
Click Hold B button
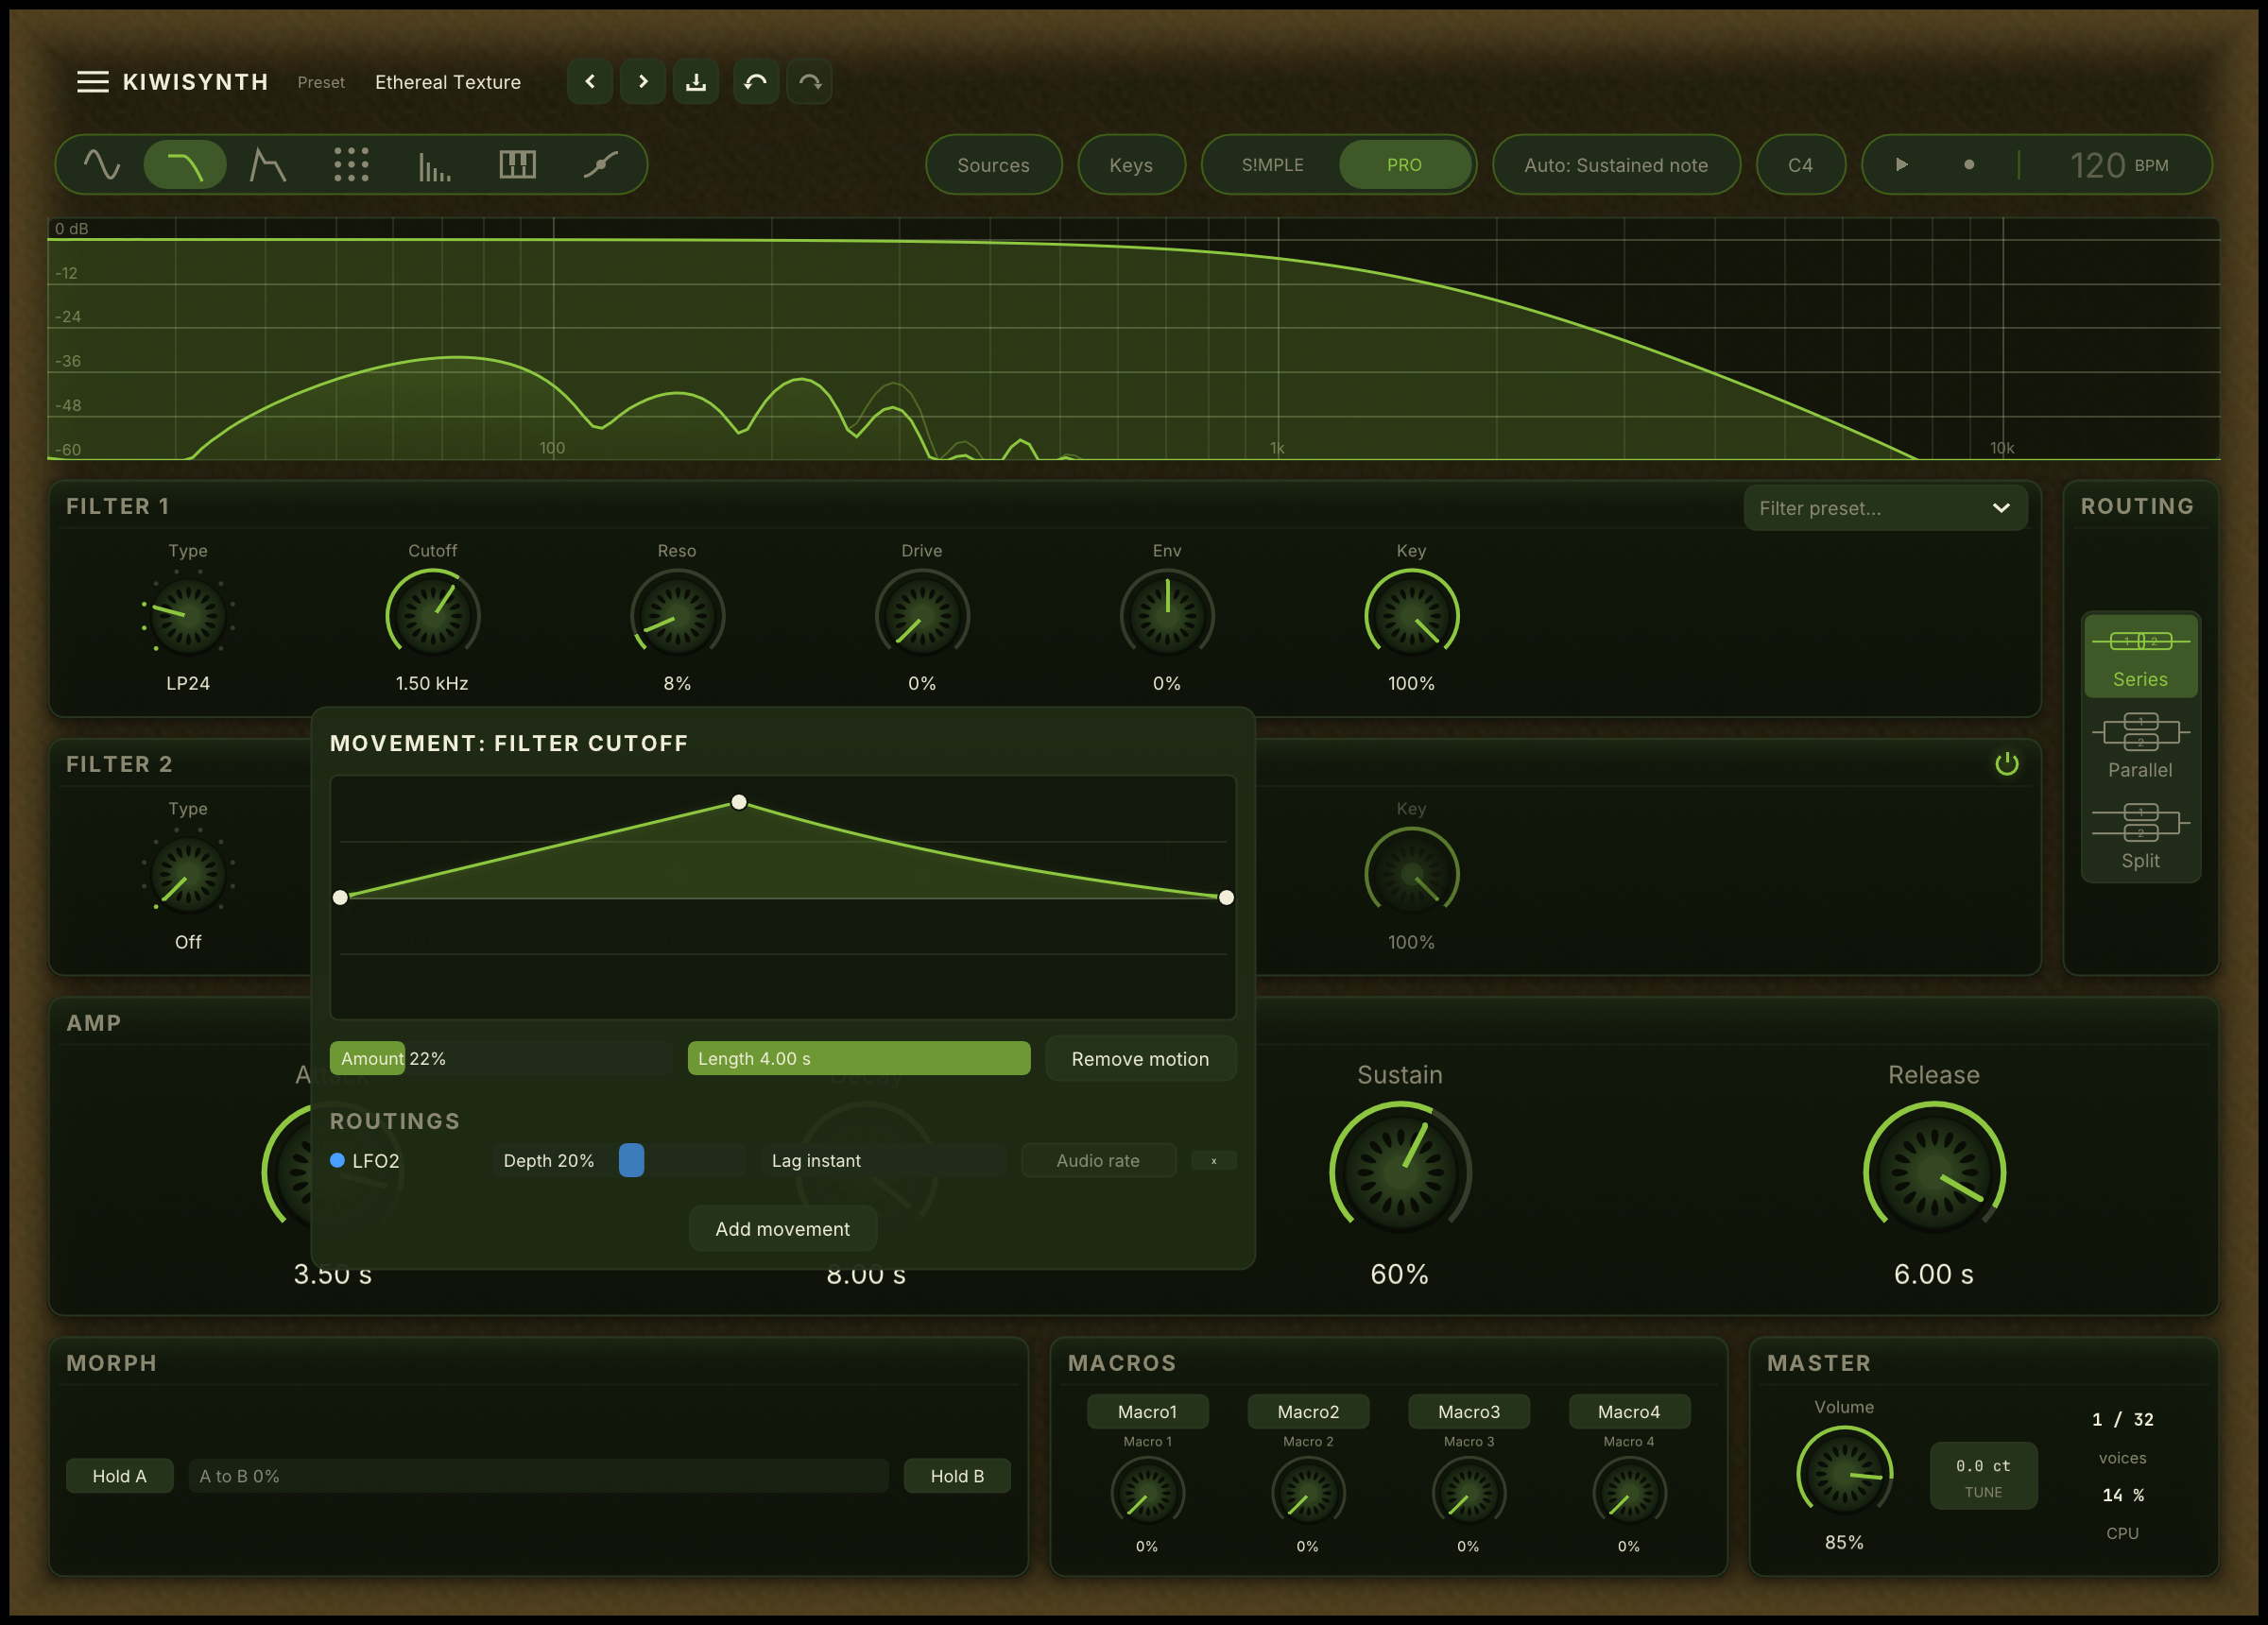pos(957,1476)
